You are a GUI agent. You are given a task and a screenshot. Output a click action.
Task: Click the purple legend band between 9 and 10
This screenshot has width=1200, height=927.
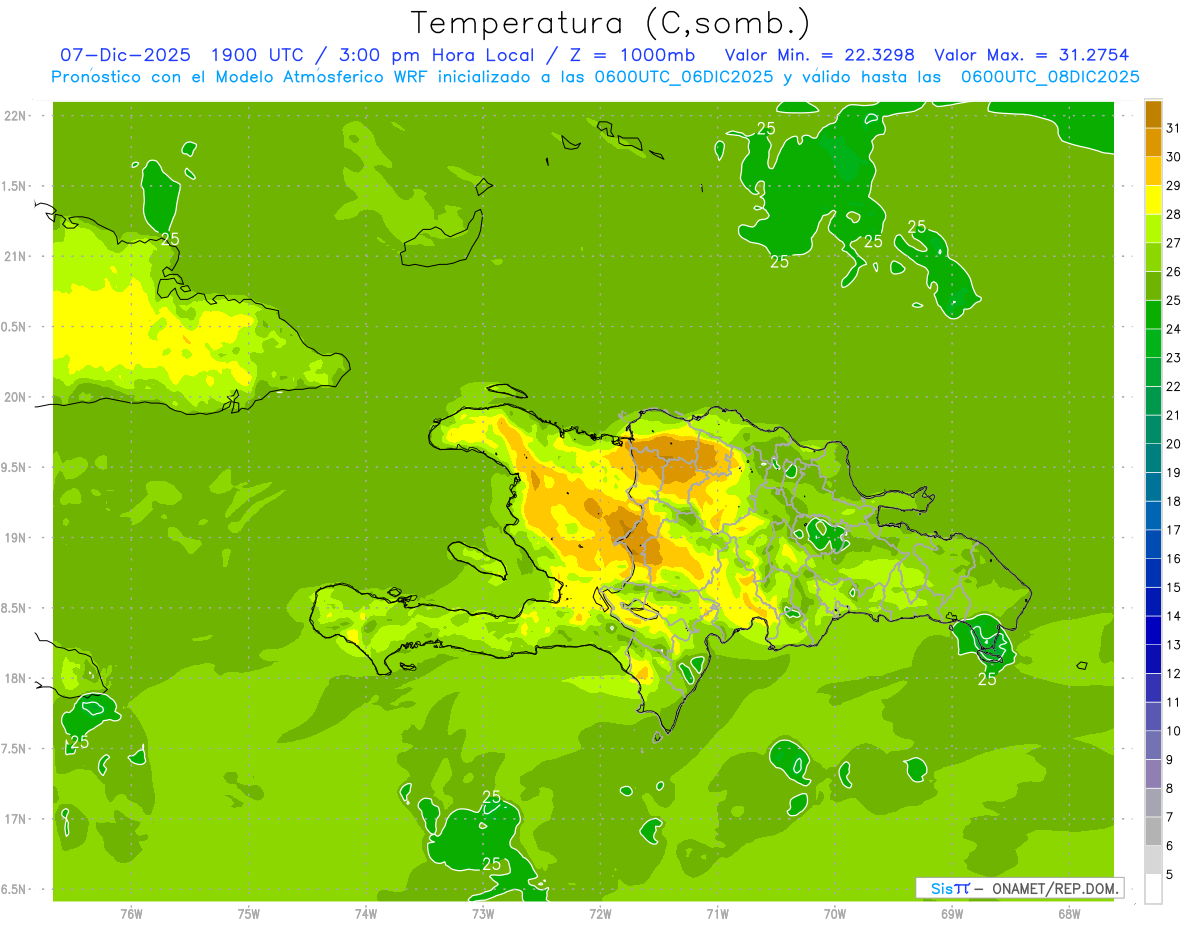1153,746
